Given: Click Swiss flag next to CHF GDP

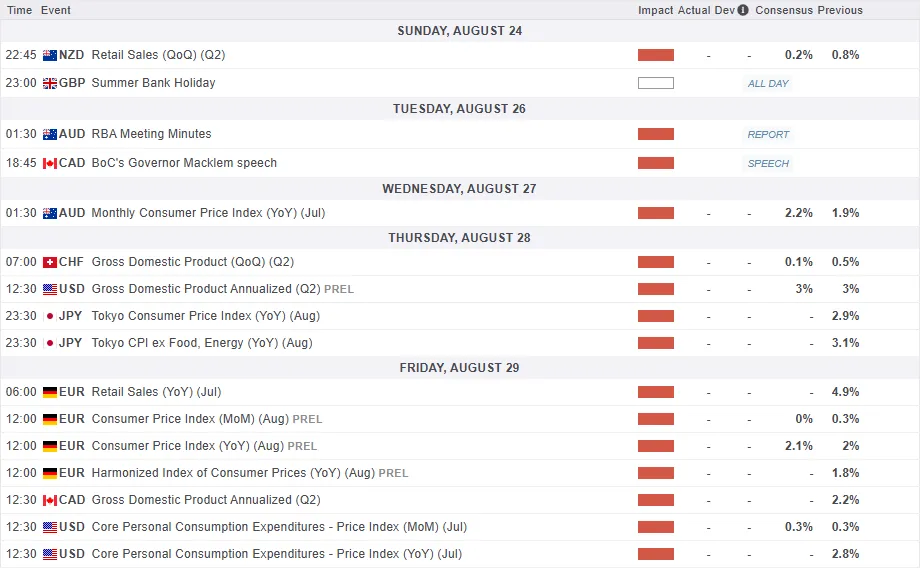Looking at the screenshot, I should 50,262.
